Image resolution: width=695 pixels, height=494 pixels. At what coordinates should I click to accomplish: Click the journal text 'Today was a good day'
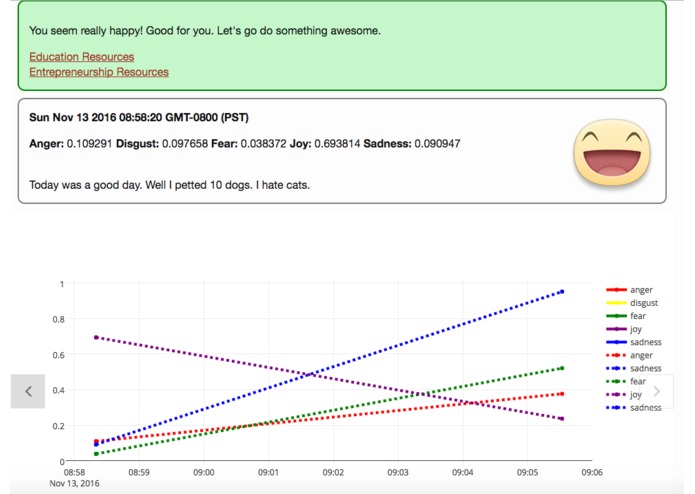coord(85,185)
